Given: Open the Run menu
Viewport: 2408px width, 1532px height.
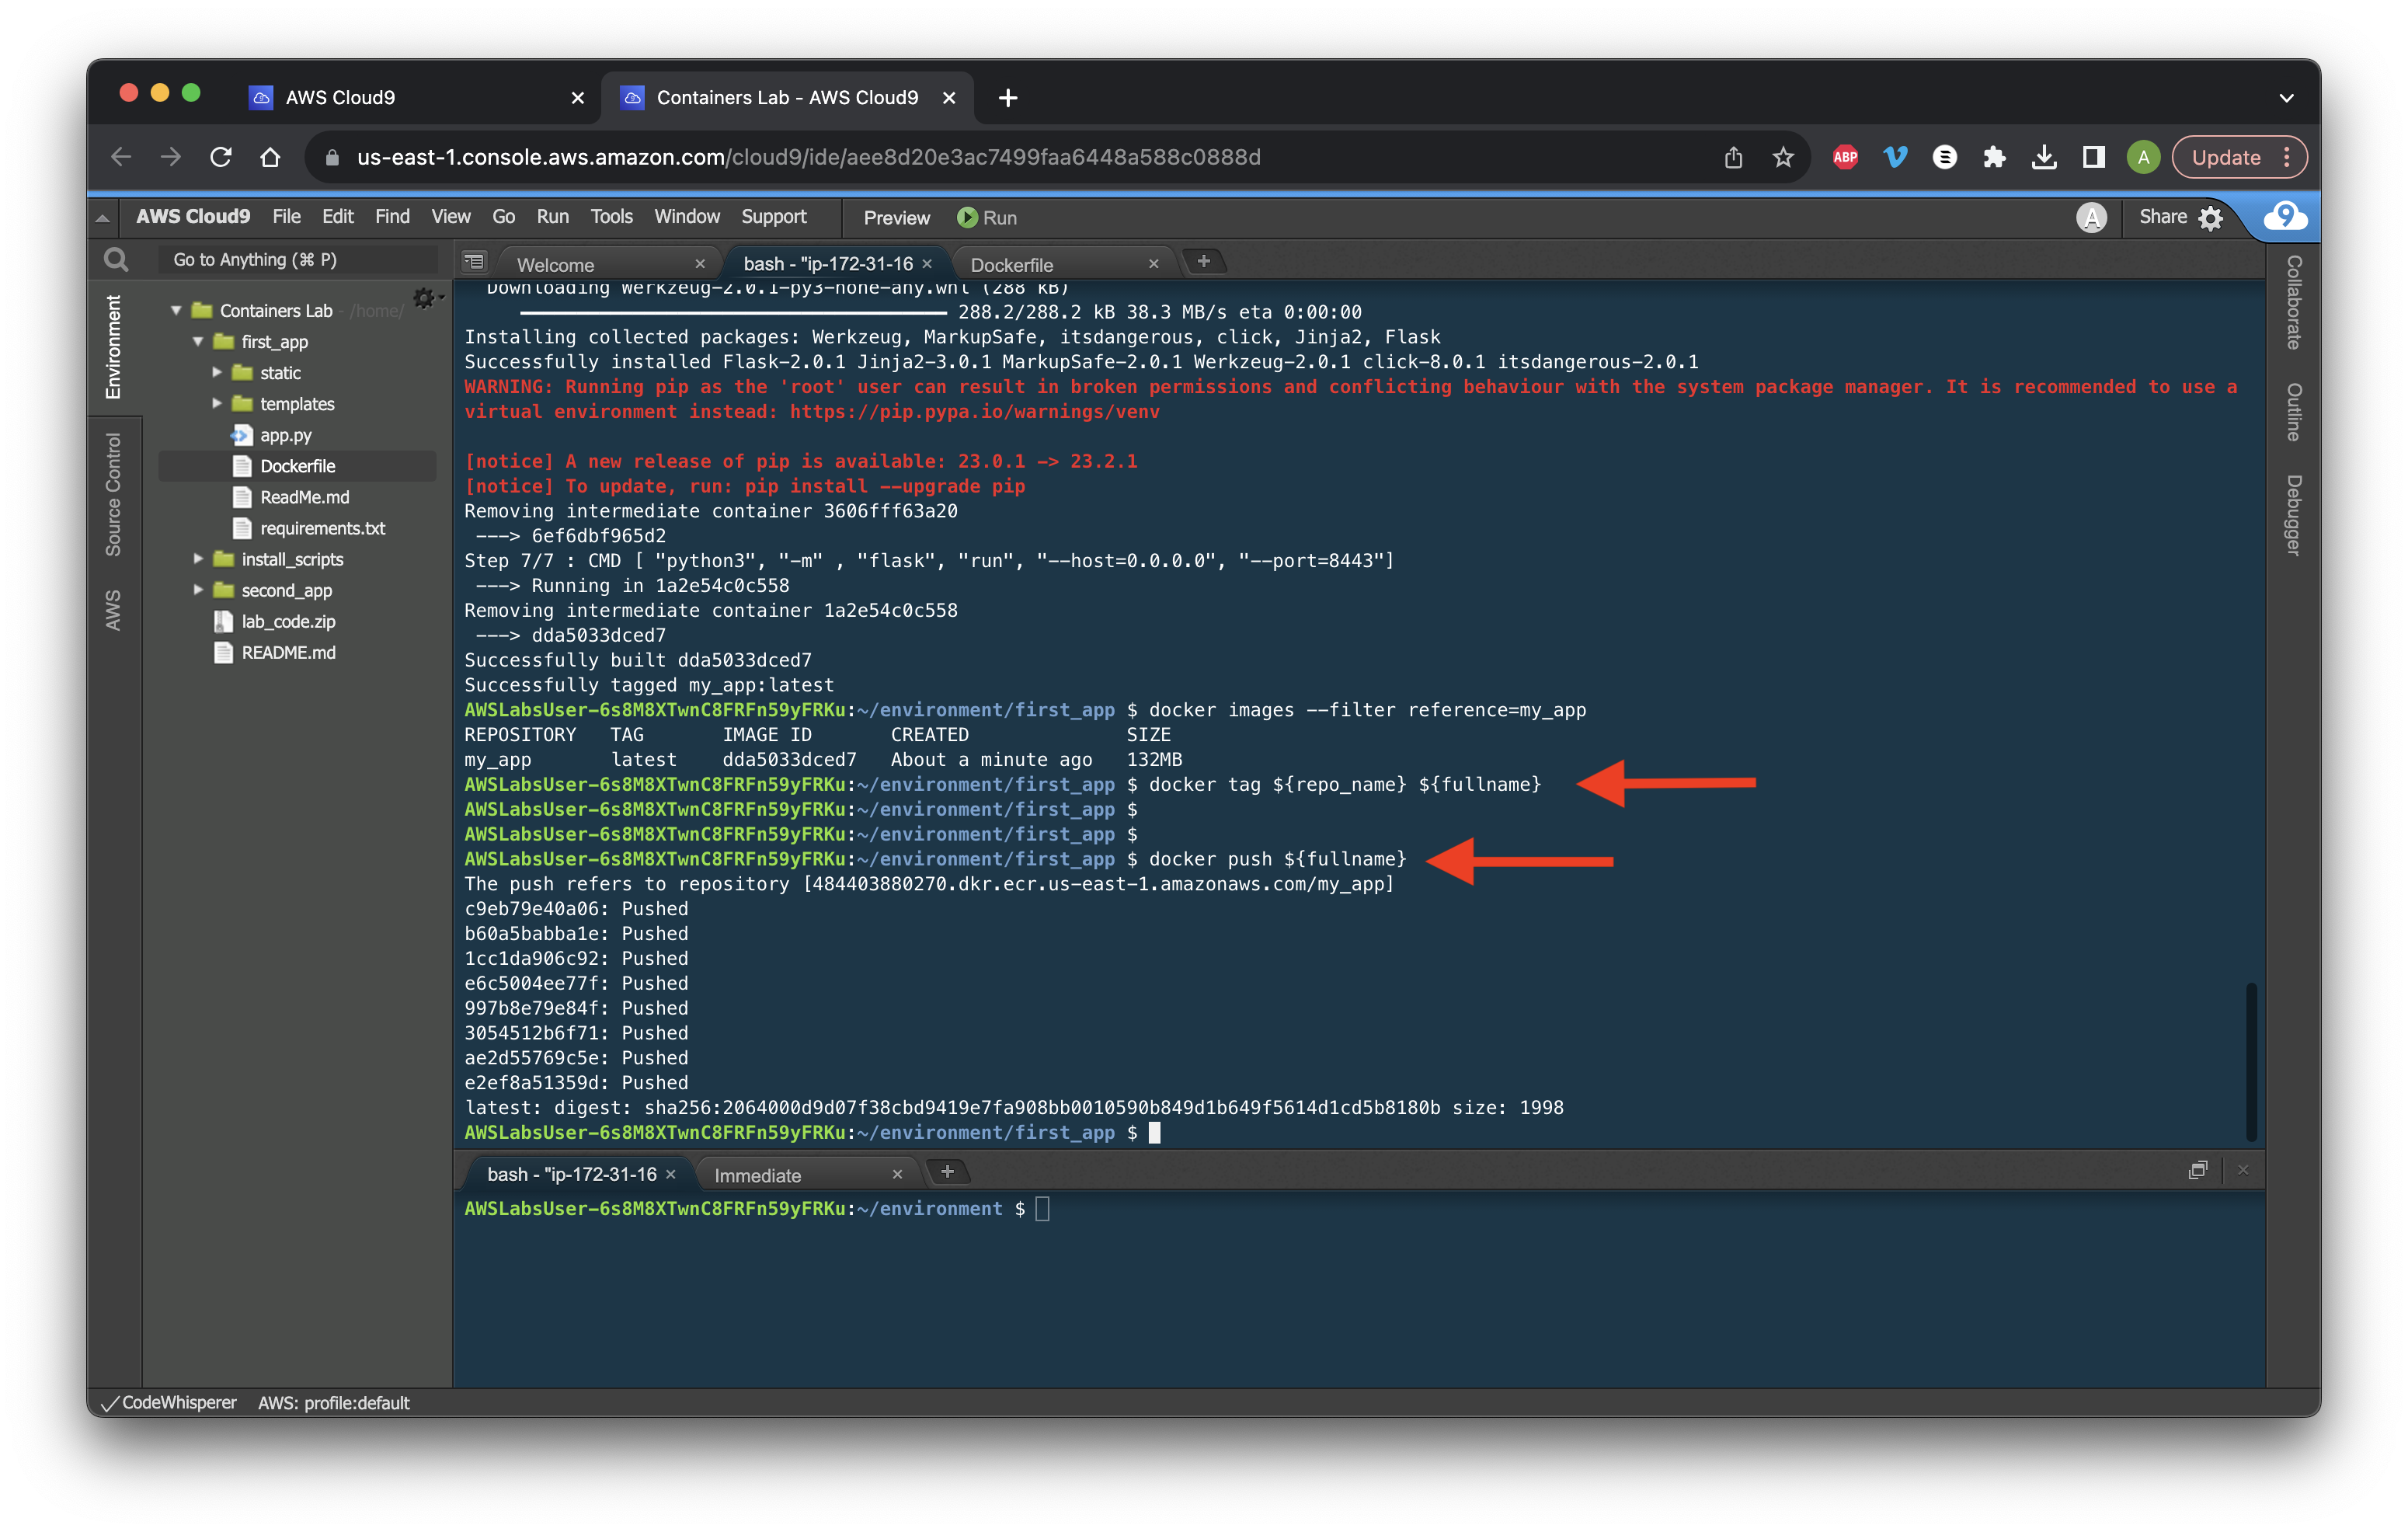Looking at the screenshot, I should [552, 216].
